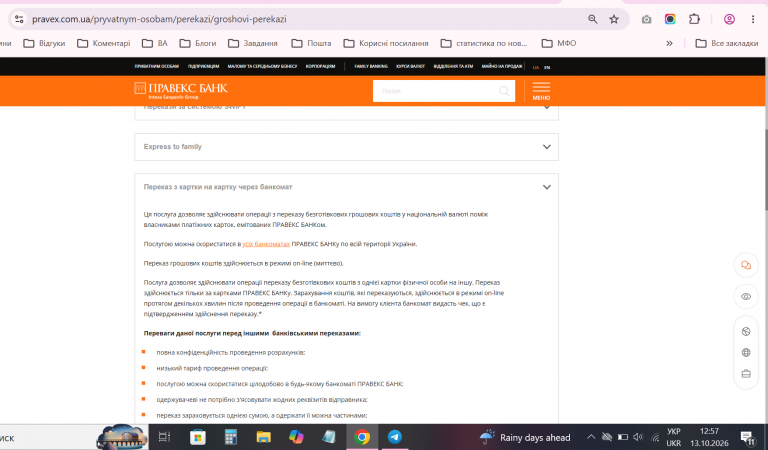
Task: Open the orange chat bubble widget
Action: [x=746, y=265]
